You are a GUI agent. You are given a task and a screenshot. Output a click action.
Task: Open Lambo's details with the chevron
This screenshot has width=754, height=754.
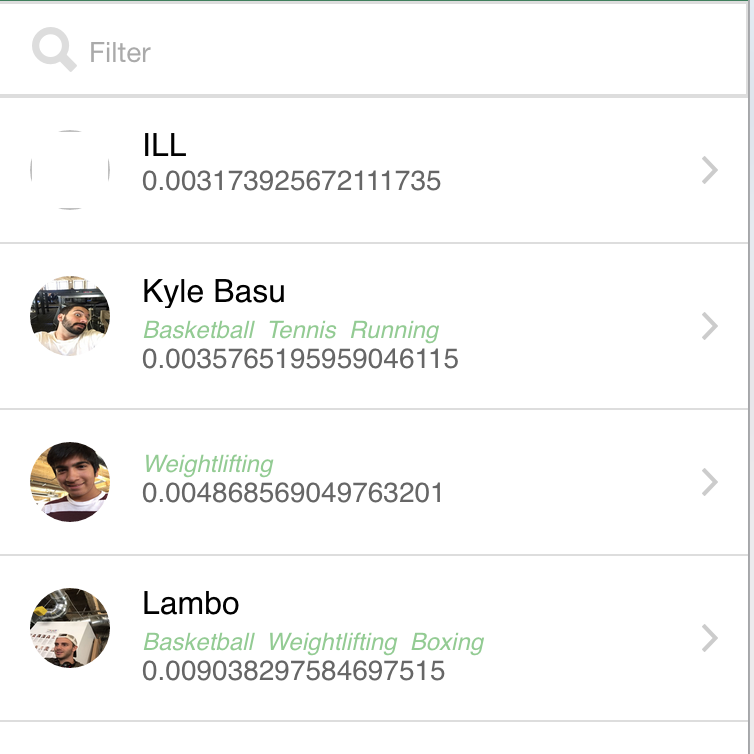[x=710, y=638]
